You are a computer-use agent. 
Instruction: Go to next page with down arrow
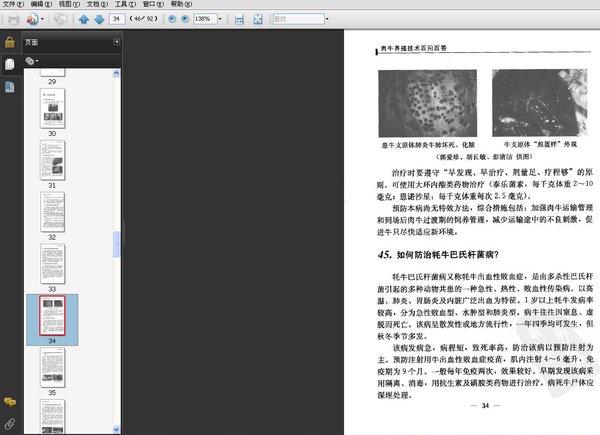coord(98,19)
